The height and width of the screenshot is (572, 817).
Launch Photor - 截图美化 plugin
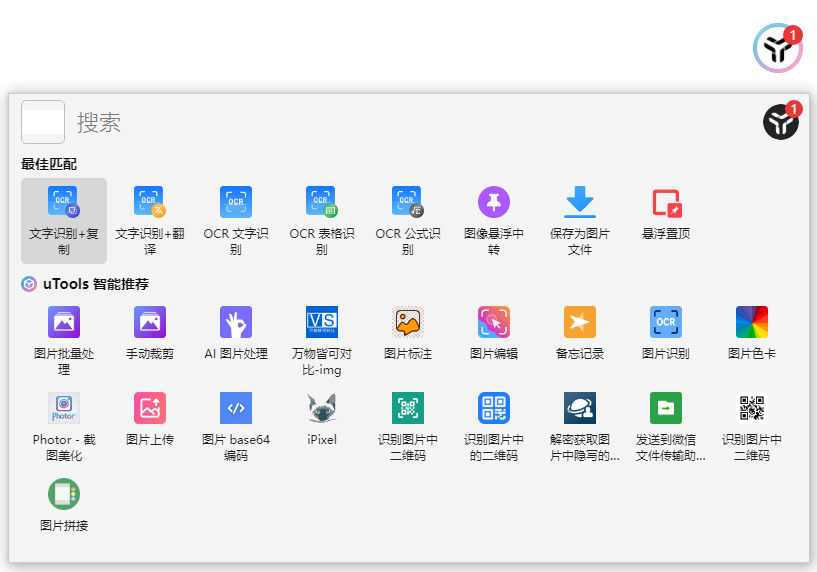click(64, 409)
